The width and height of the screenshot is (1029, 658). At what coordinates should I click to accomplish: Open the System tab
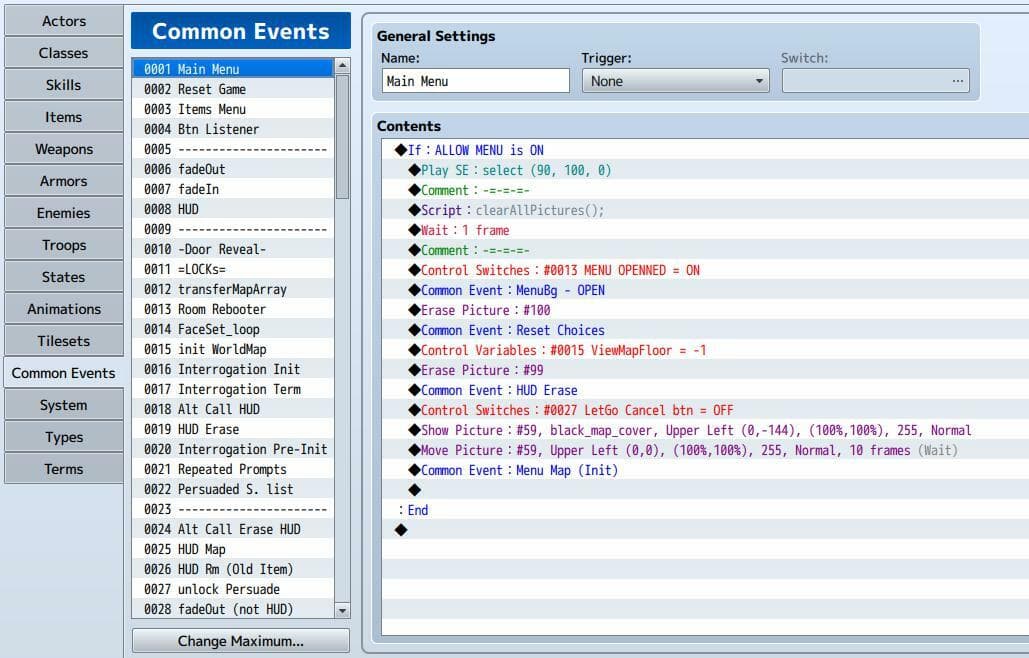coord(64,405)
